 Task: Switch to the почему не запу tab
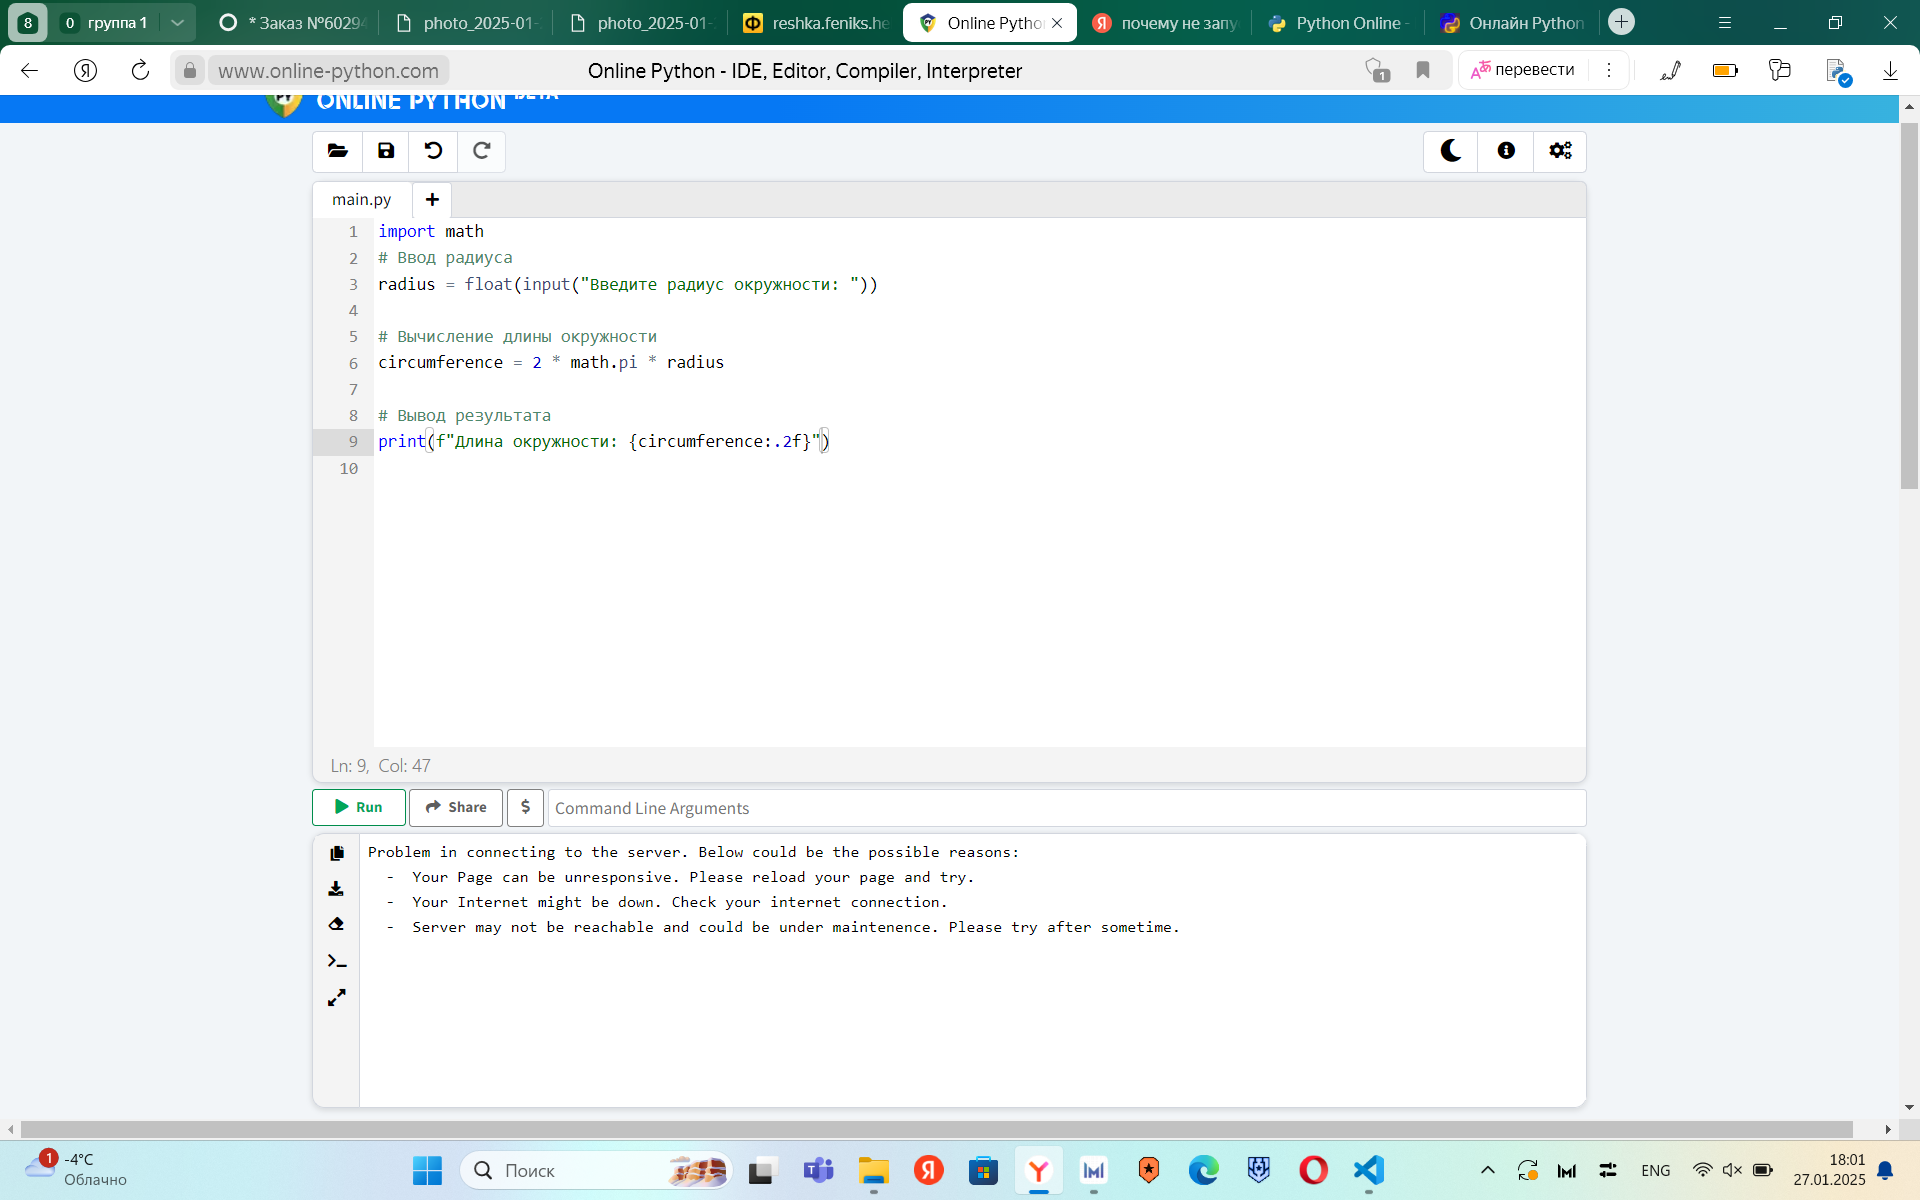pos(1165,23)
